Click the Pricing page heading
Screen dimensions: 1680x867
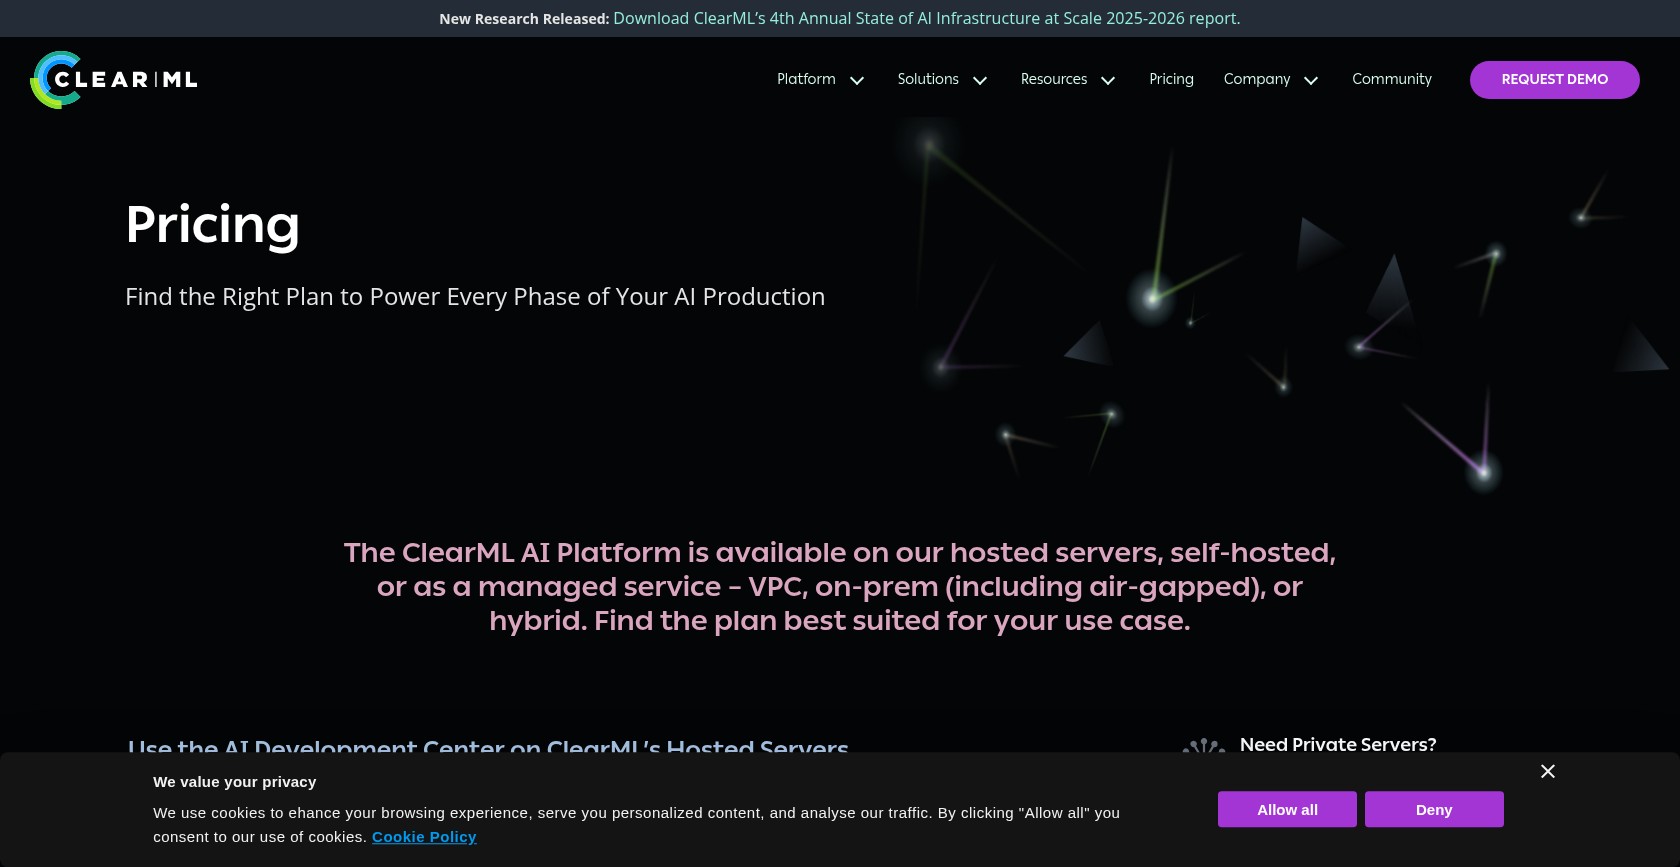(x=212, y=224)
